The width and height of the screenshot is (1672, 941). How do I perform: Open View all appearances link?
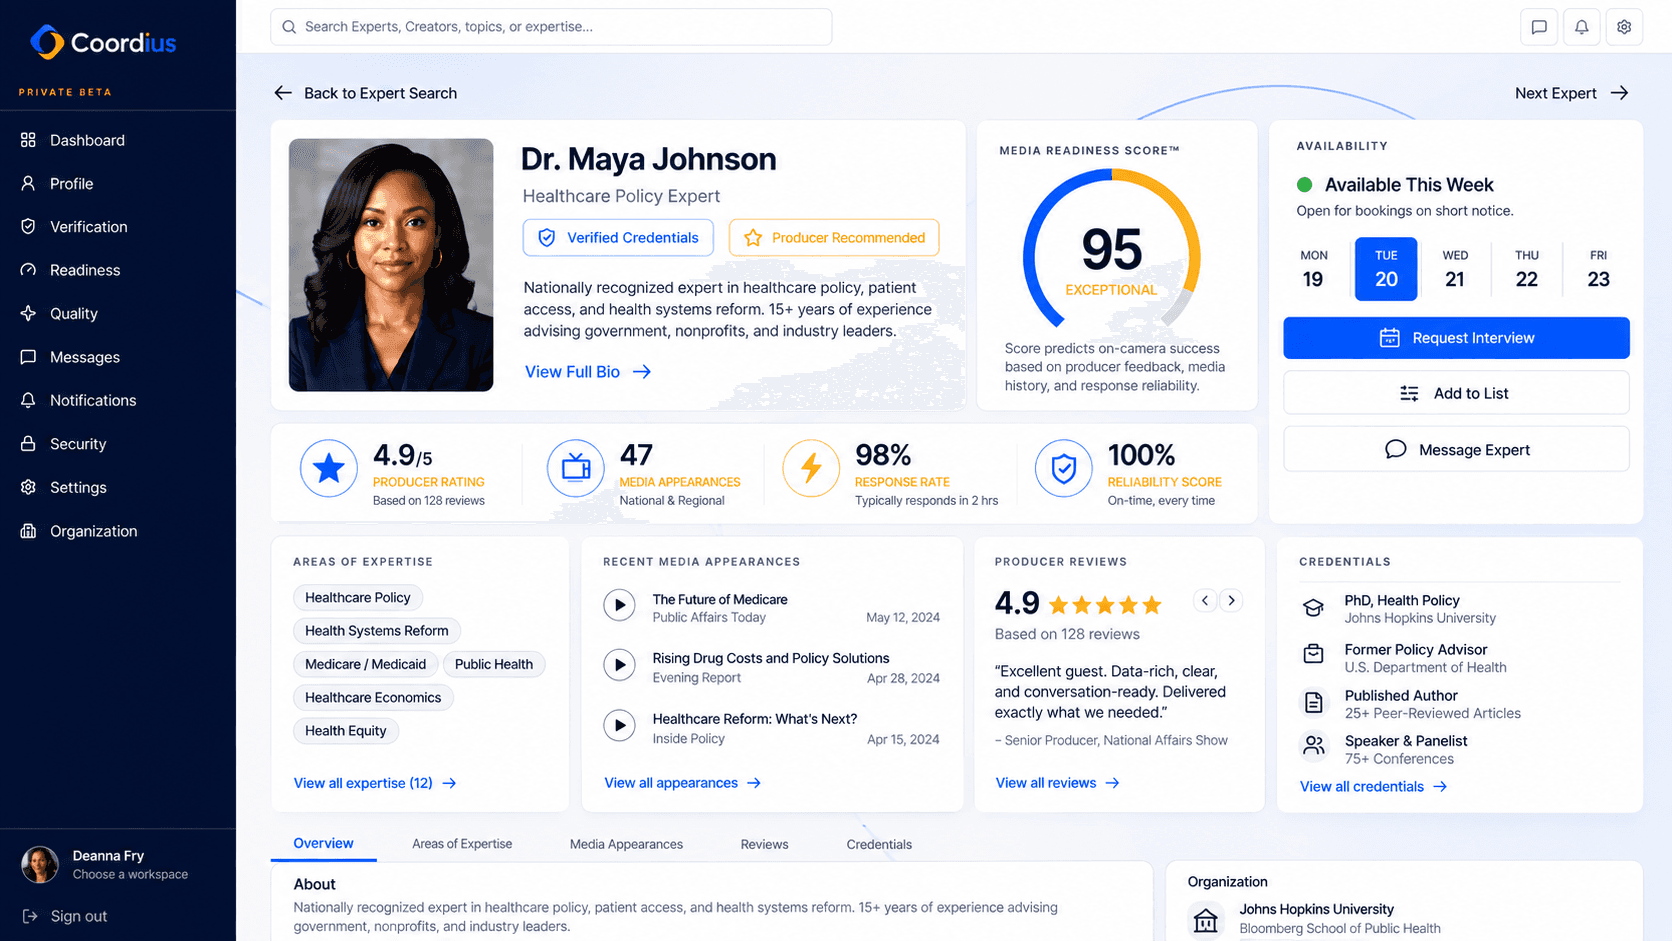(682, 783)
